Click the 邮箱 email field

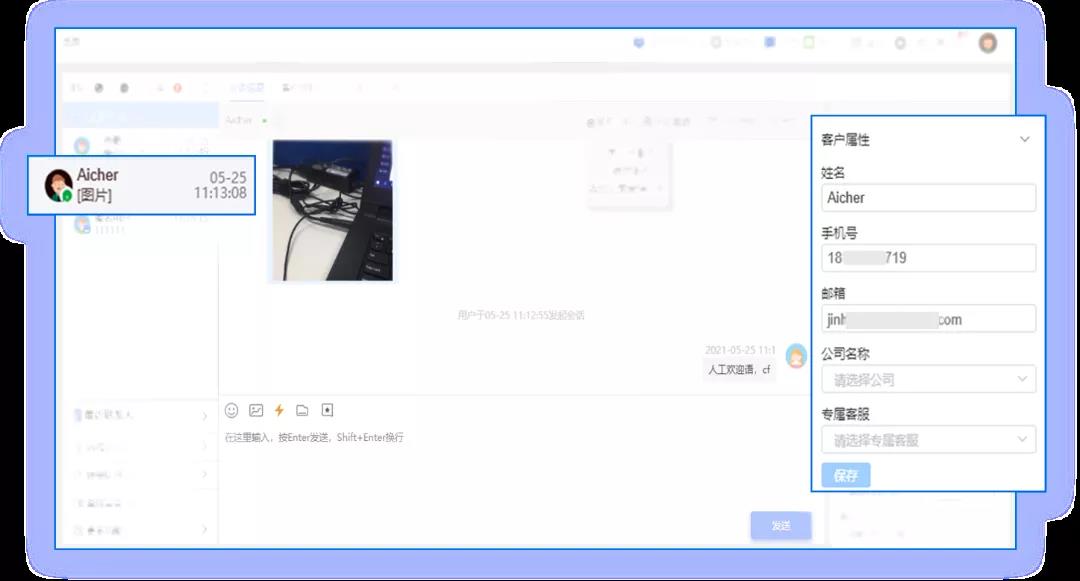click(x=928, y=319)
